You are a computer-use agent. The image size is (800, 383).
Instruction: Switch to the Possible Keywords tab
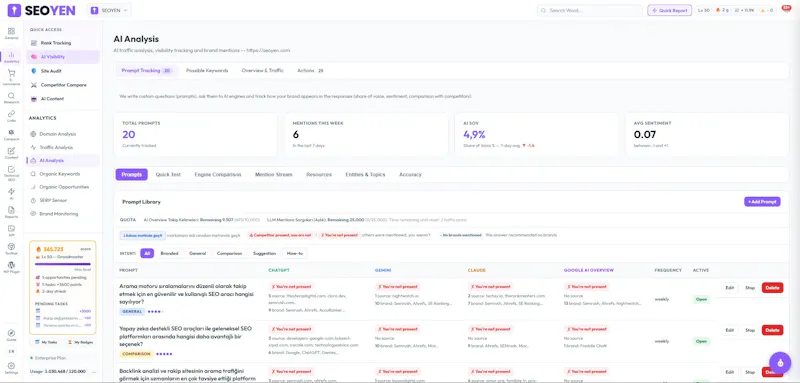point(207,70)
